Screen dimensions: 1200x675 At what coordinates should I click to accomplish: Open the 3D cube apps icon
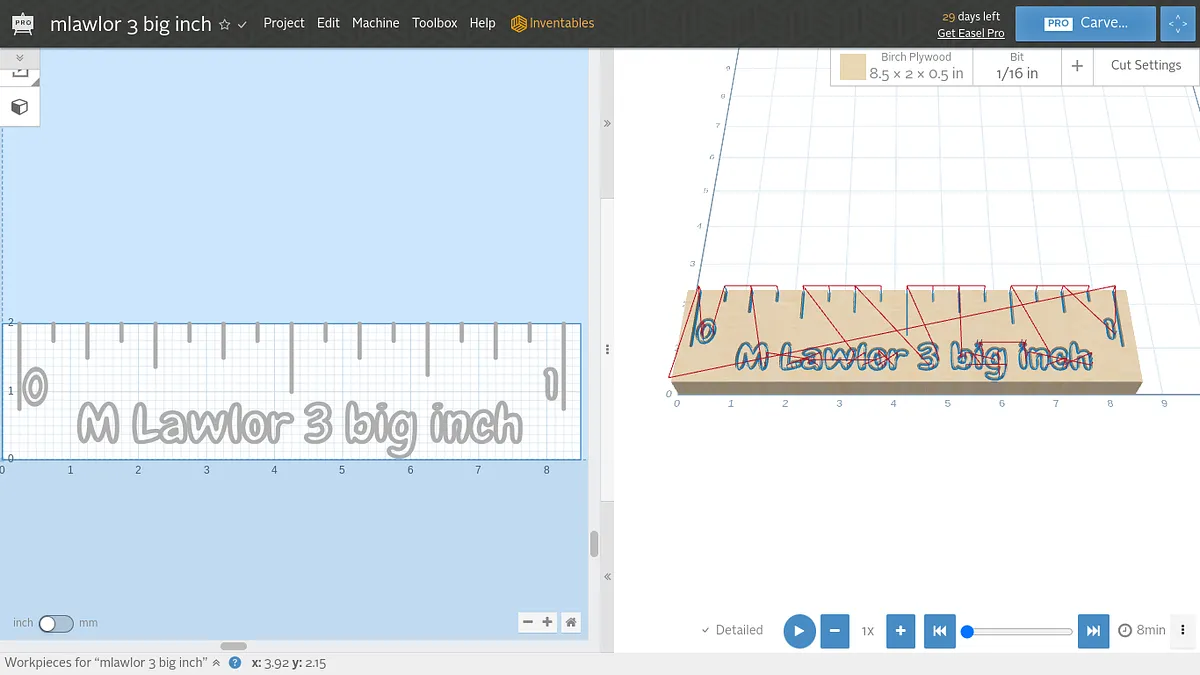19,106
